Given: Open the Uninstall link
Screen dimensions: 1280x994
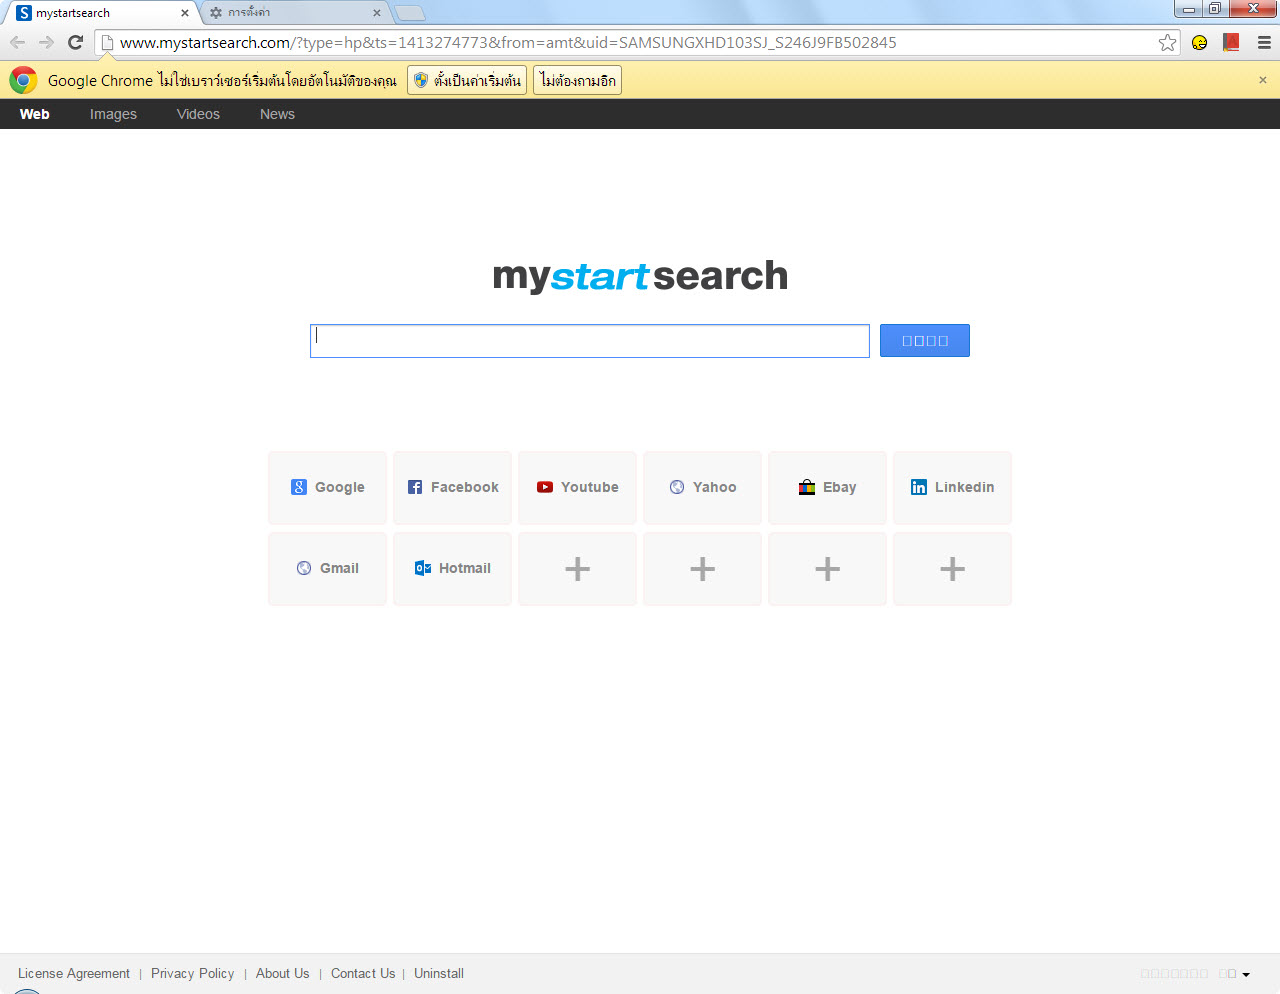Looking at the screenshot, I should [439, 973].
